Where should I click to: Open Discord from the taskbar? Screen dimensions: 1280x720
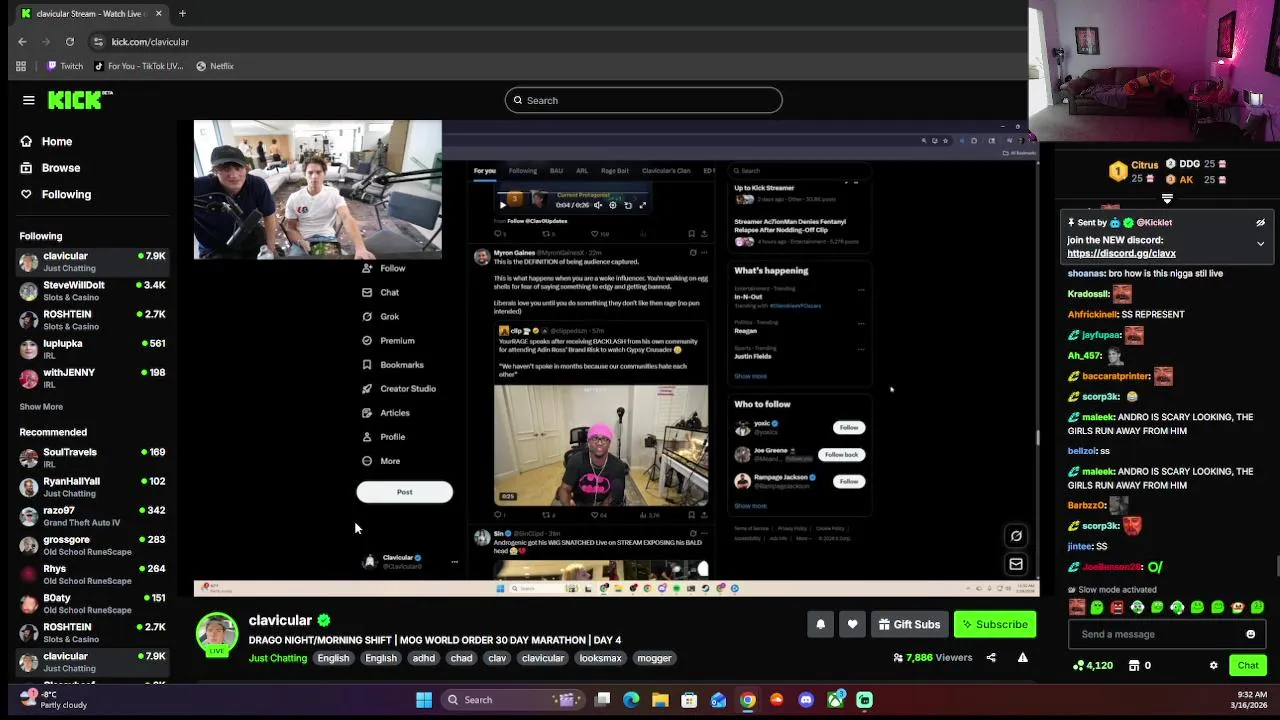point(806,700)
